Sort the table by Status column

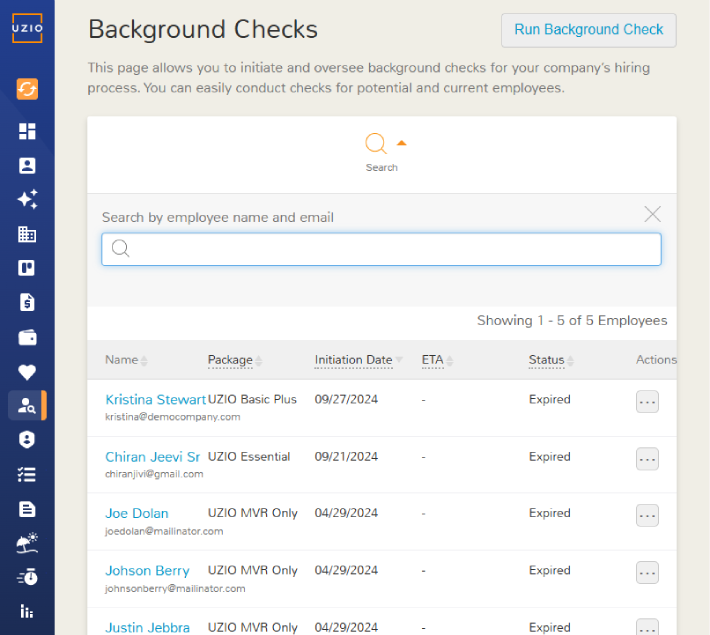(x=551, y=360)
